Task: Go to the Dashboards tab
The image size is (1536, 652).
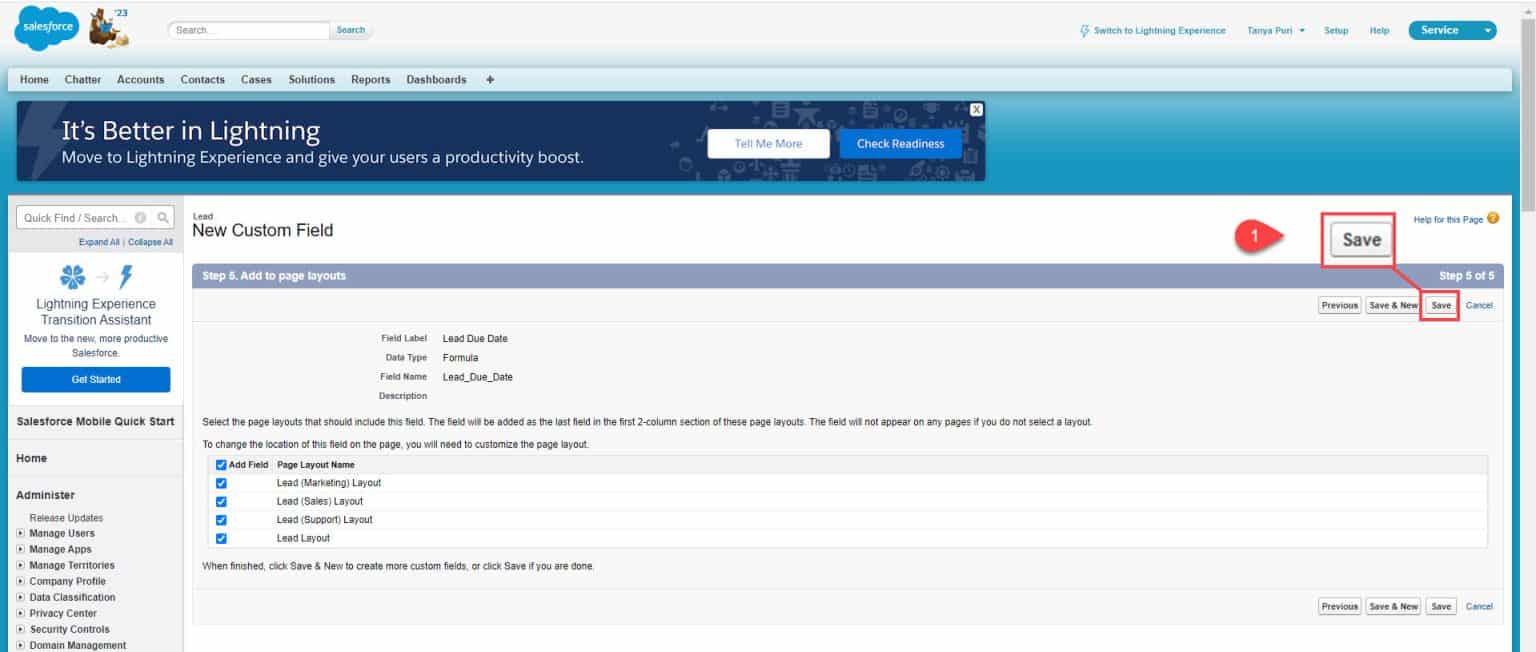Action: (x=436, y=80)
